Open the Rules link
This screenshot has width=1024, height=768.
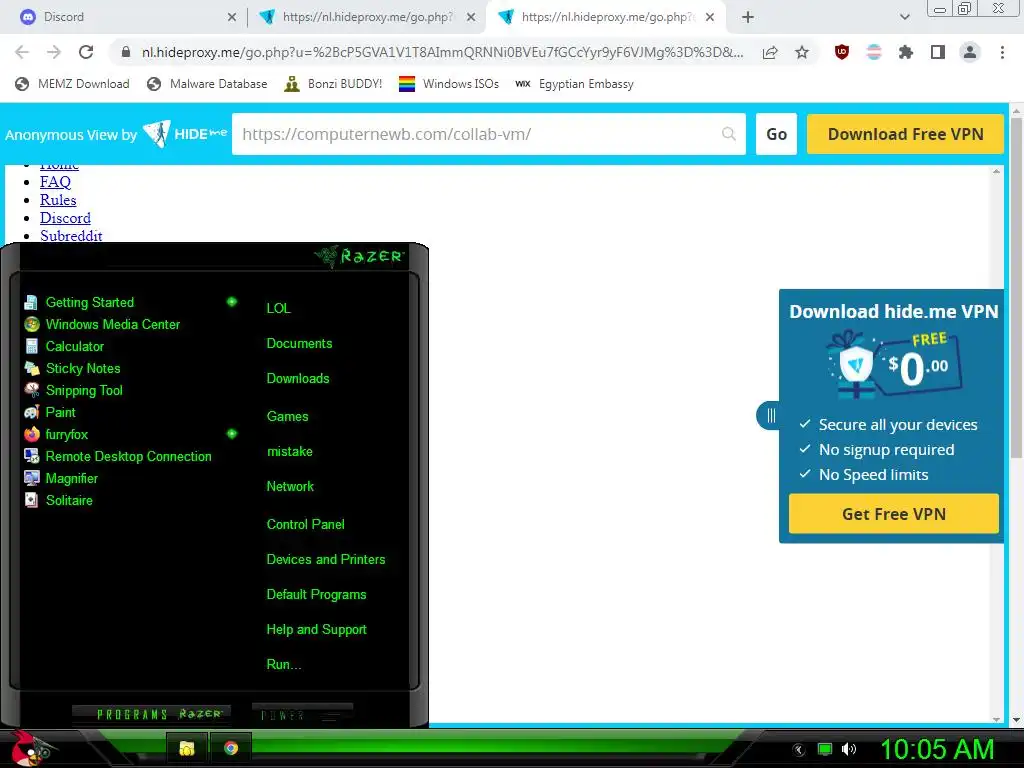(x=58, y=200)
